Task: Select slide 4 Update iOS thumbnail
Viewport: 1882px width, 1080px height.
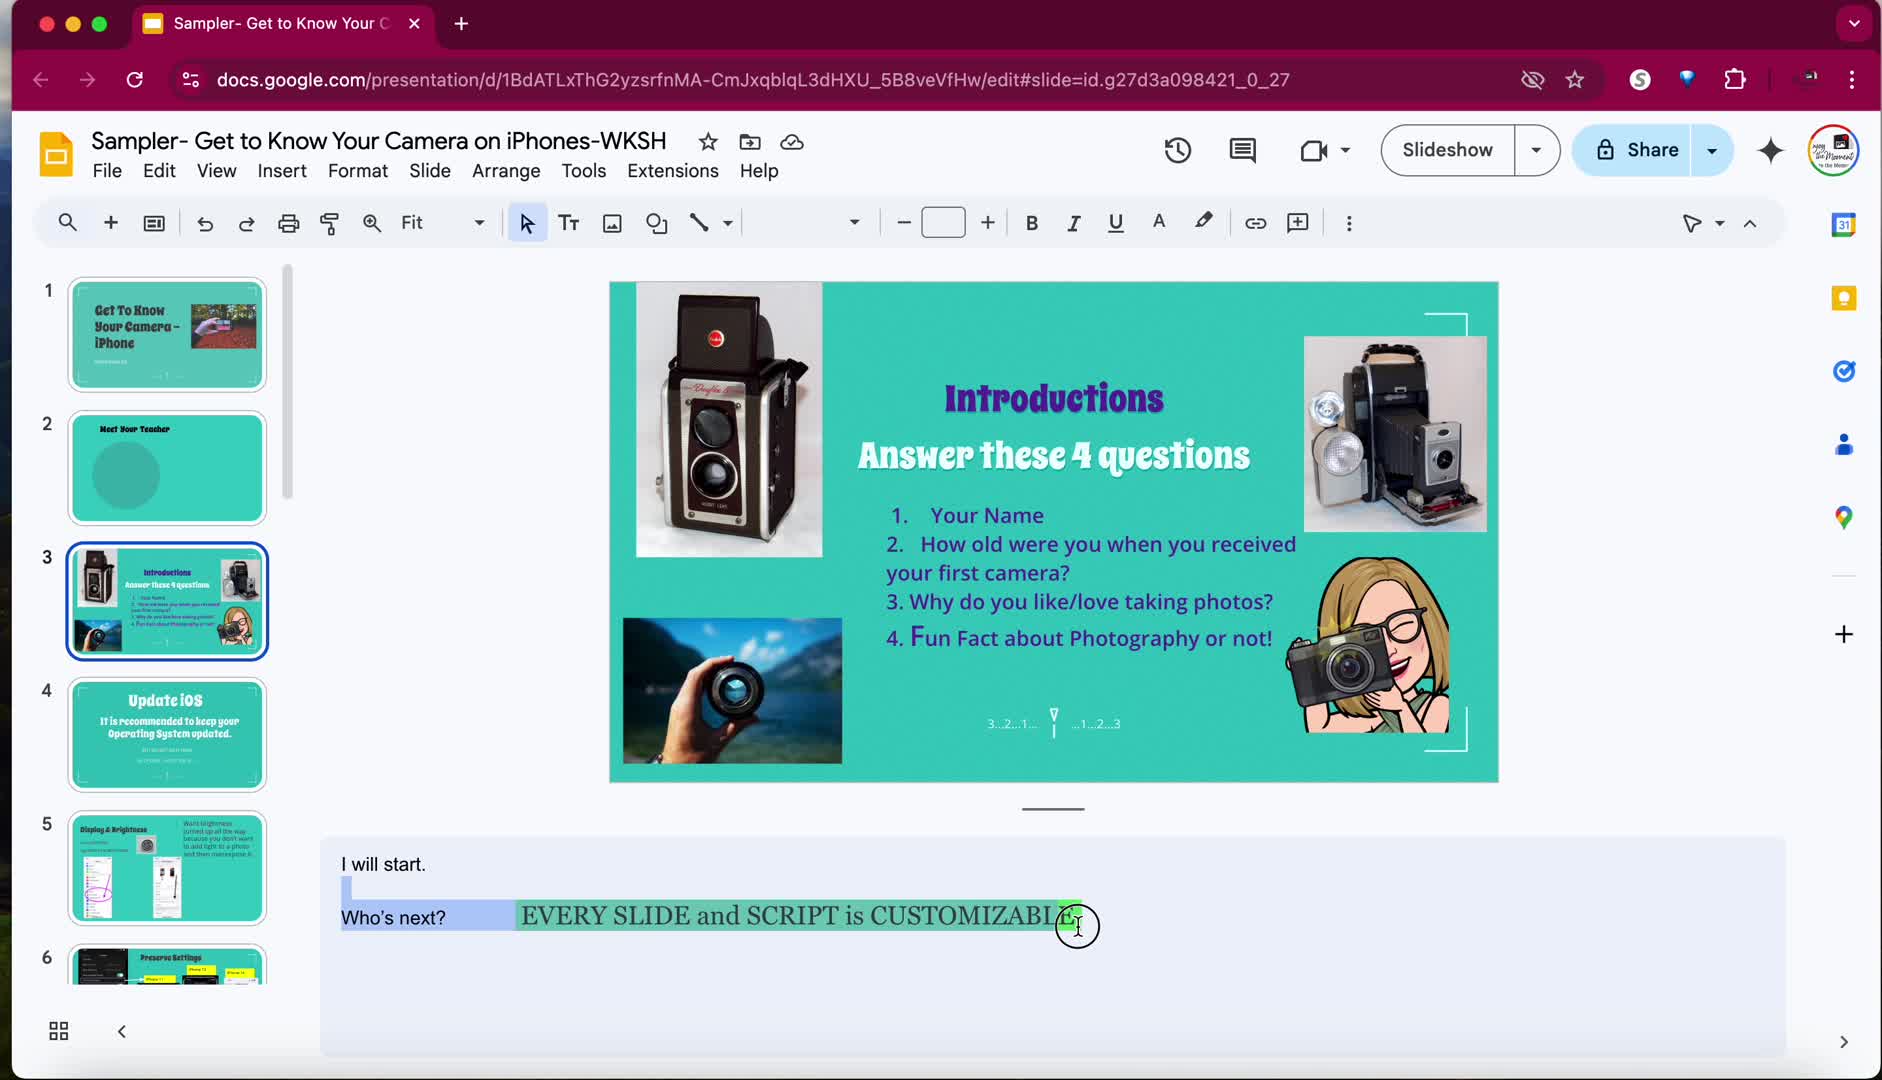Action: [x=167, y=735]
